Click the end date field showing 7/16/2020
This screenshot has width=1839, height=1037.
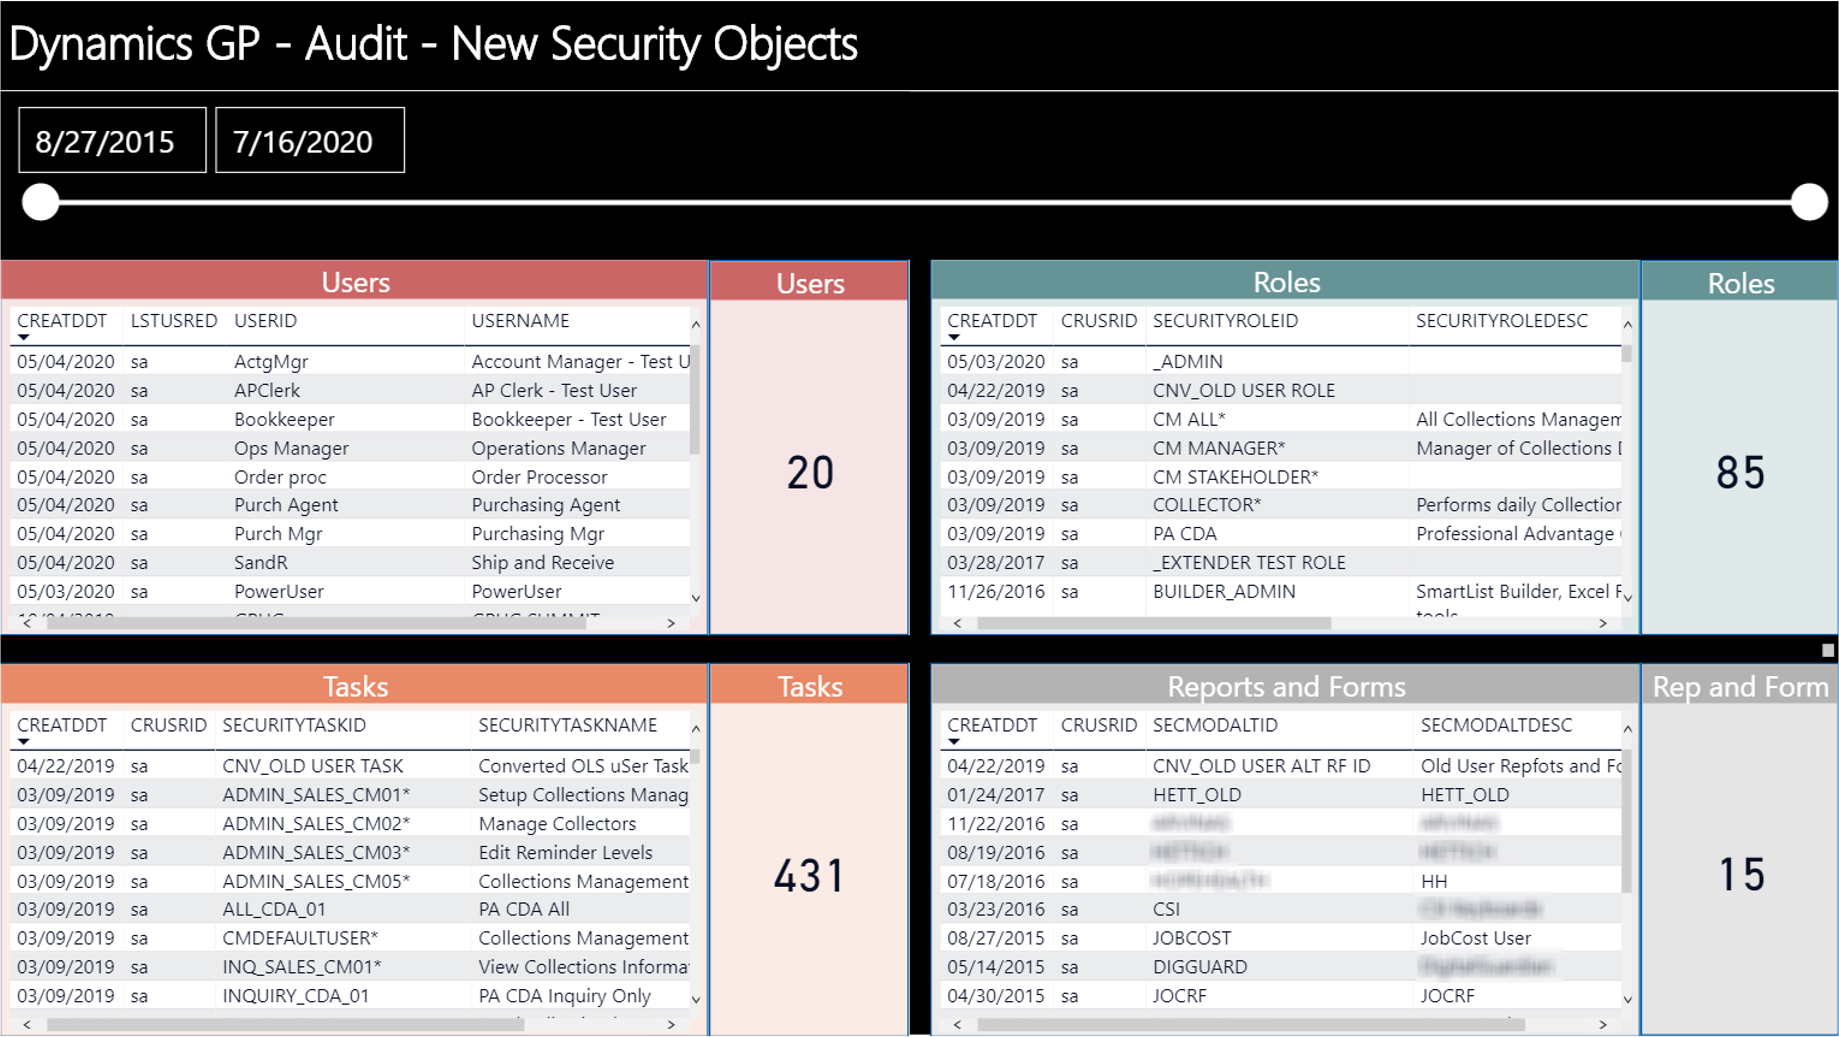(309, 141)
